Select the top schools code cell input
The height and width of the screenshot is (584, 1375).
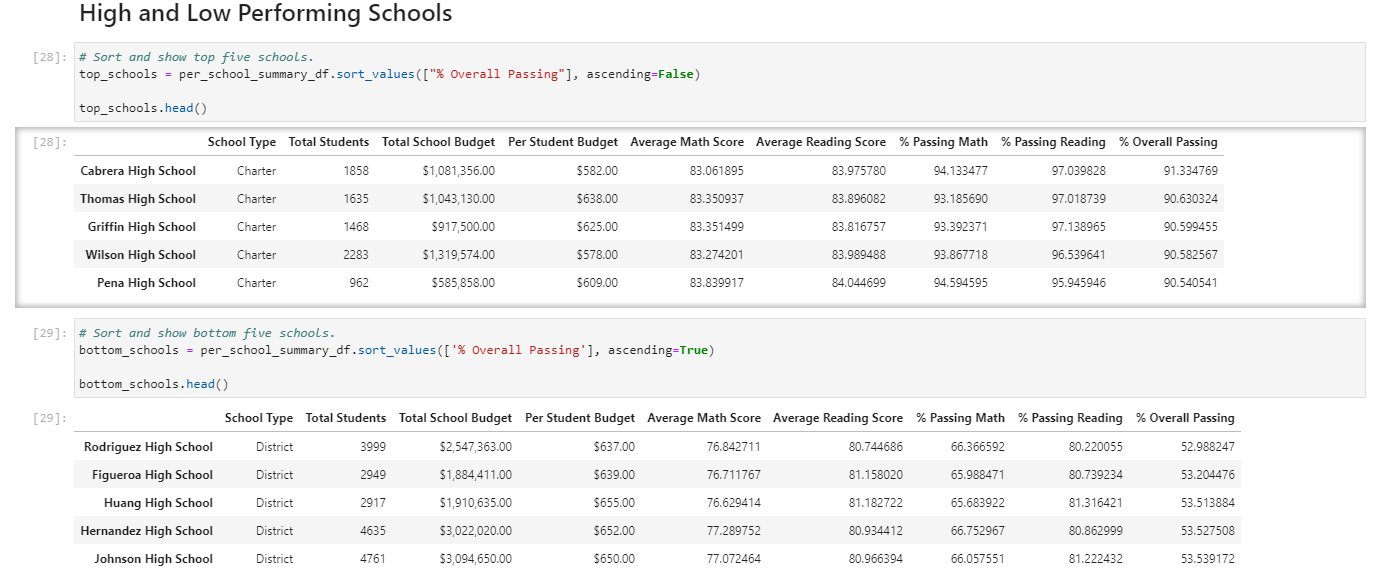point(719,82)
